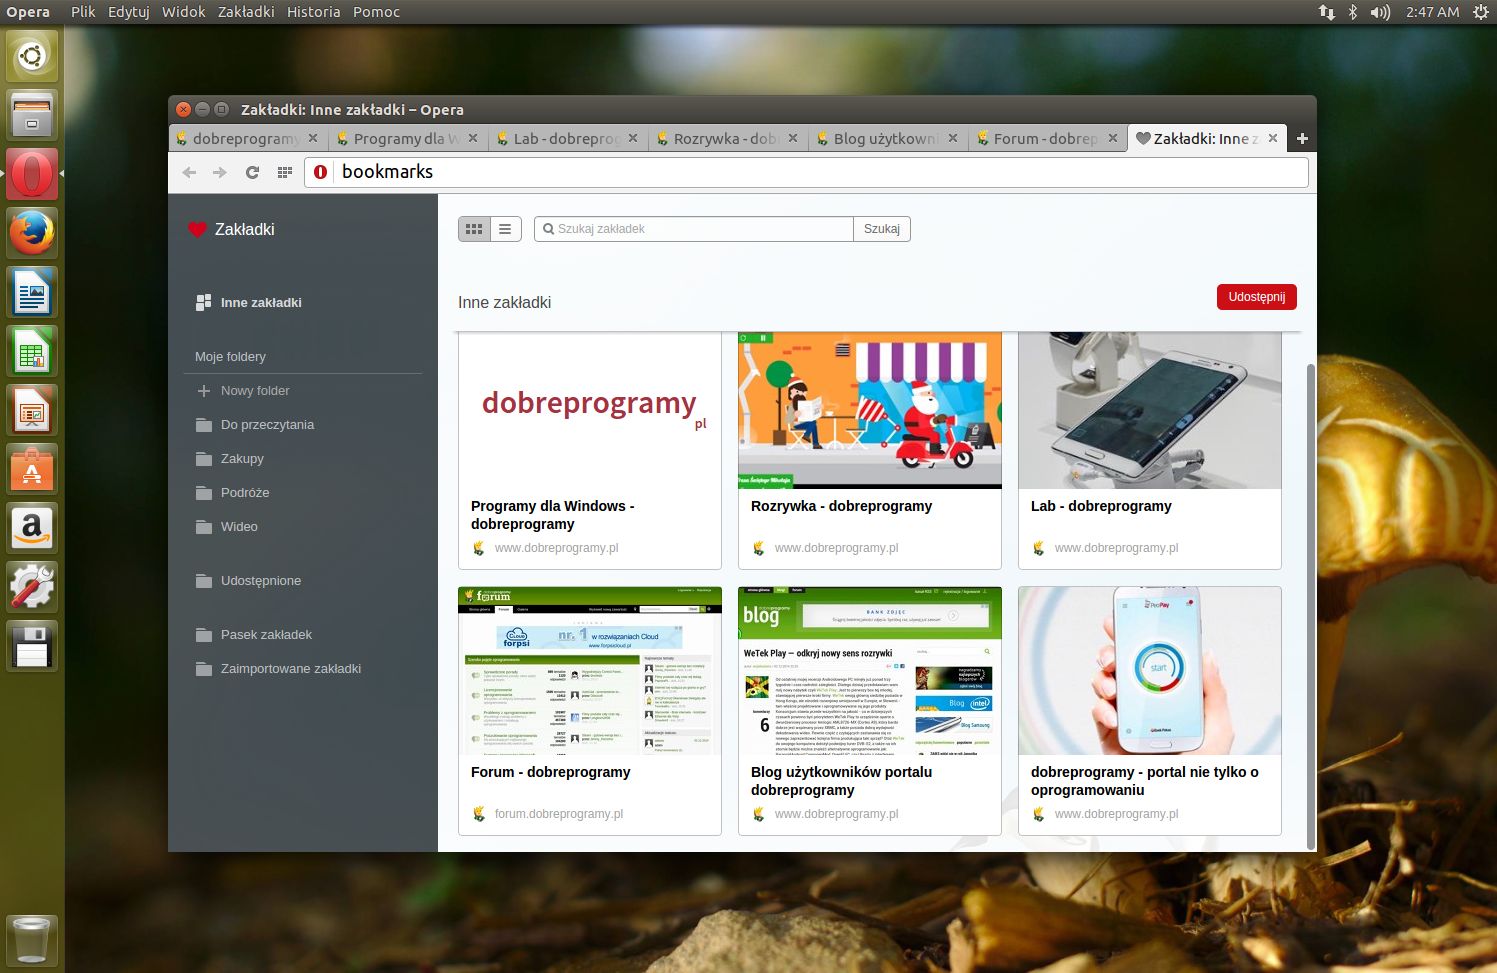
Task: Open Files manager from launcher
Action: pos(32,115)
